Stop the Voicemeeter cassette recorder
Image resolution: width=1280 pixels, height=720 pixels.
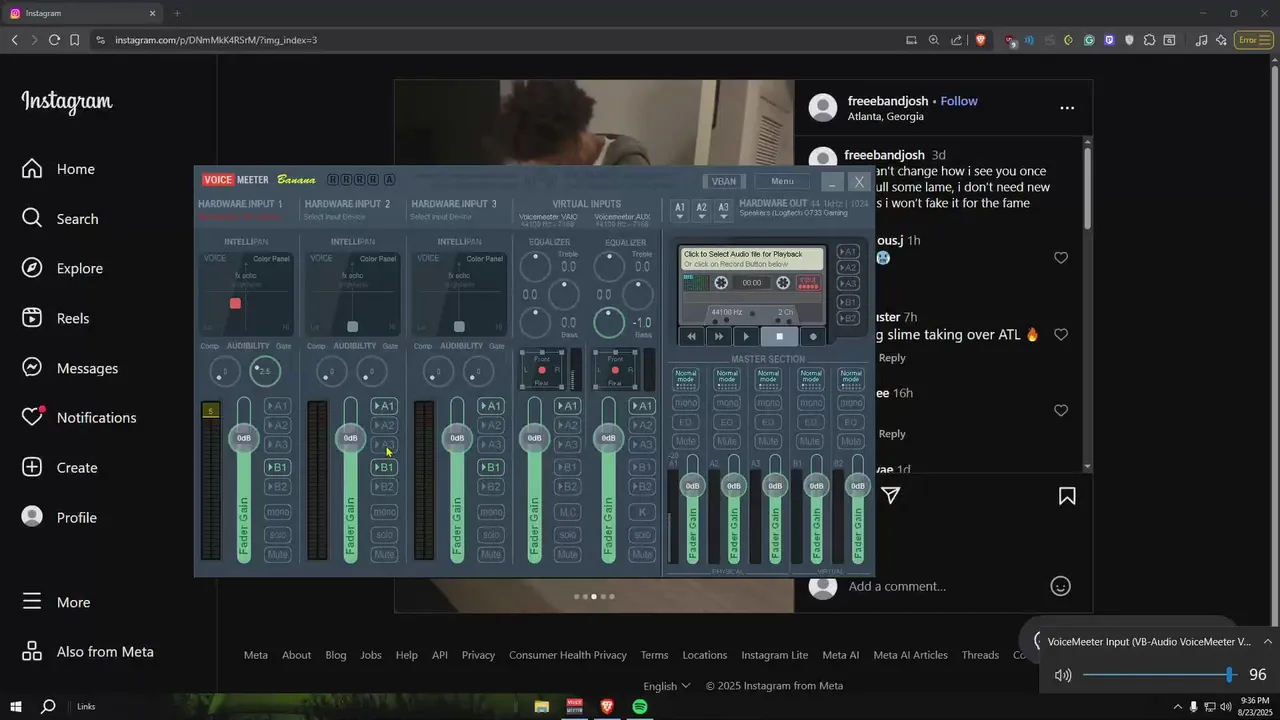coord(779,337)
